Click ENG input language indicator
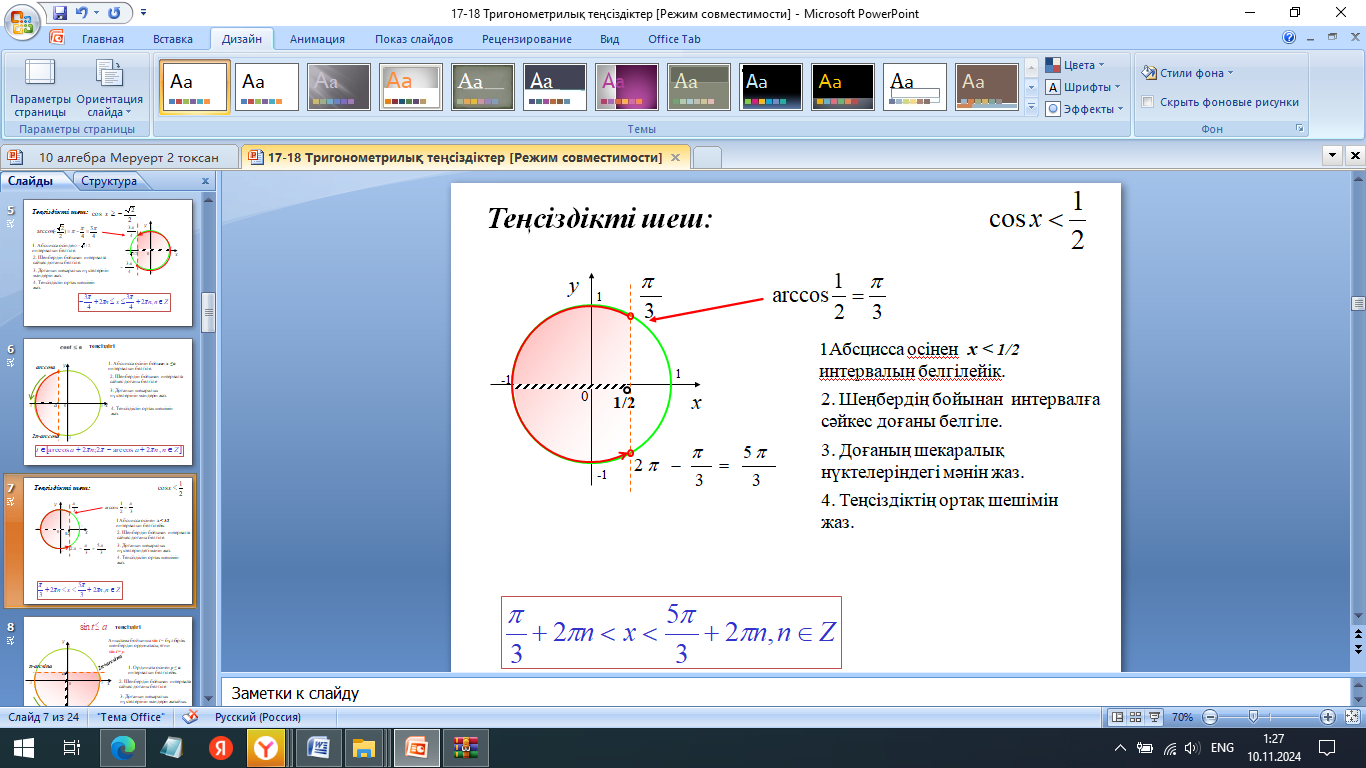The width and height of the screenshot is (1366, 768). coord(1222,748)
